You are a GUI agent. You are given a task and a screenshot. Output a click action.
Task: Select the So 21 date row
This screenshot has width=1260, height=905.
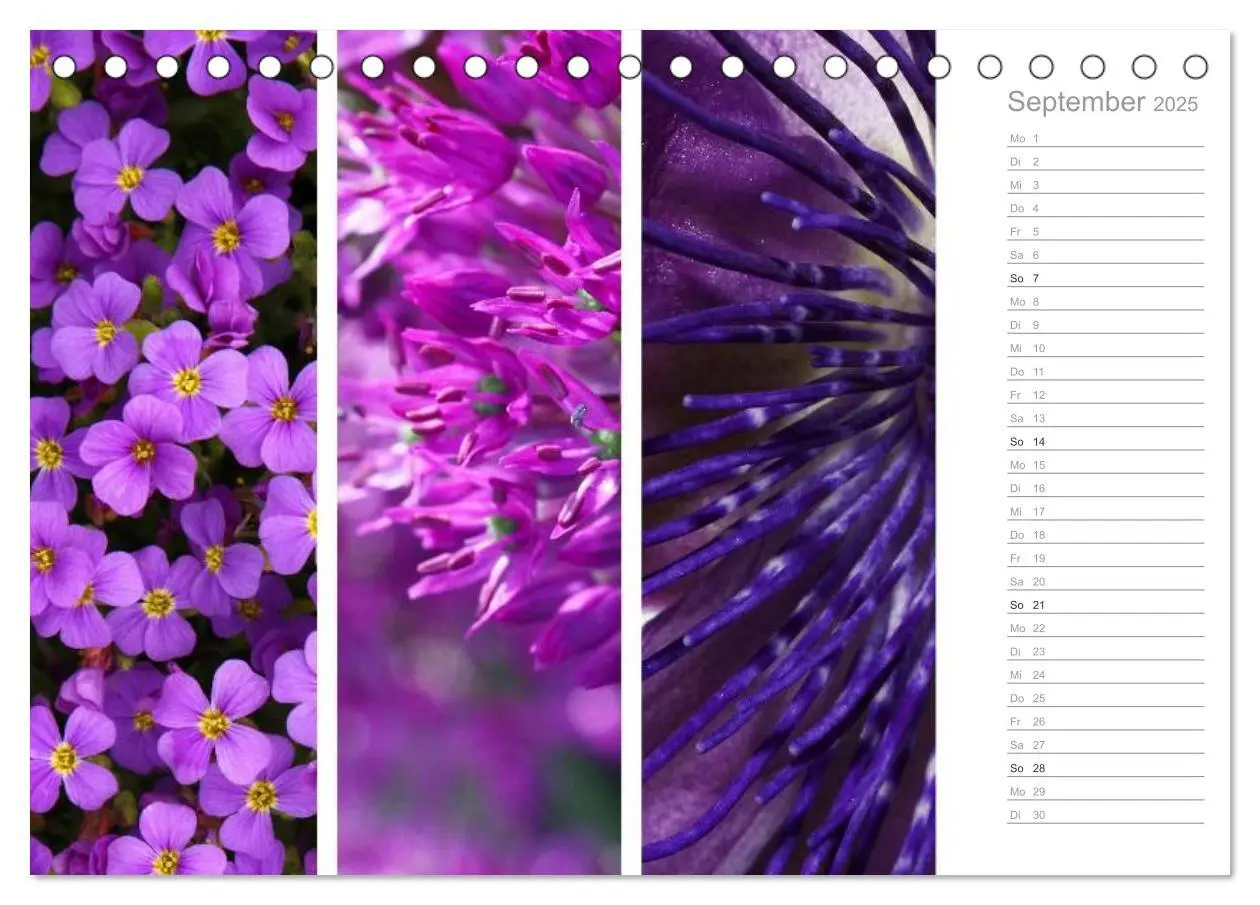1105,605
